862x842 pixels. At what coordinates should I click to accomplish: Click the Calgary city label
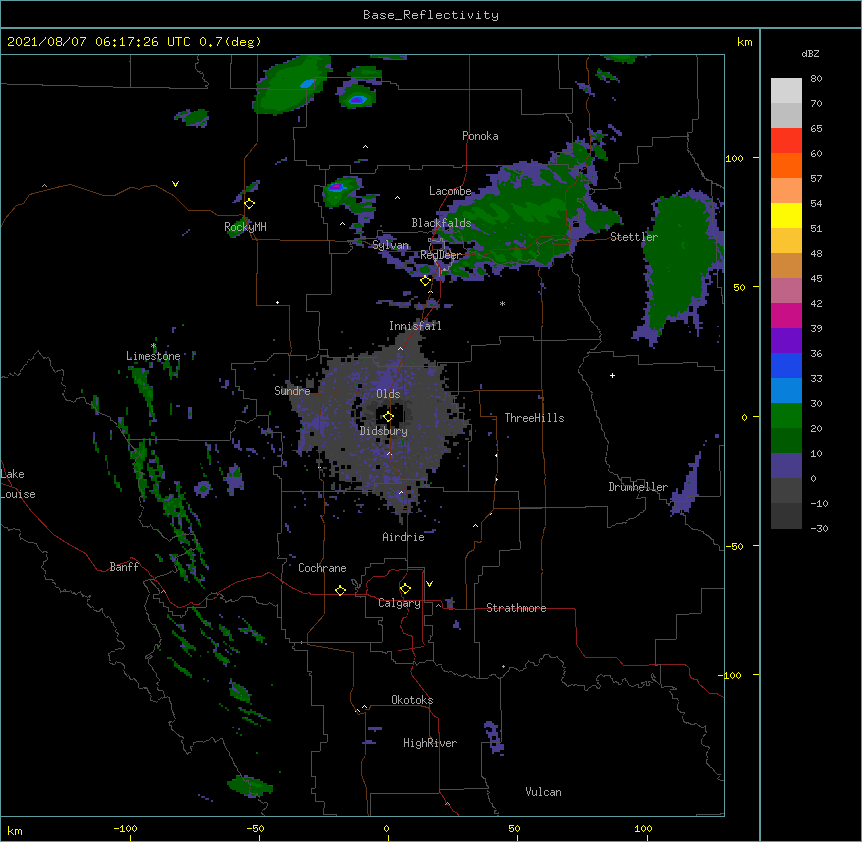(x=399, y=603)
